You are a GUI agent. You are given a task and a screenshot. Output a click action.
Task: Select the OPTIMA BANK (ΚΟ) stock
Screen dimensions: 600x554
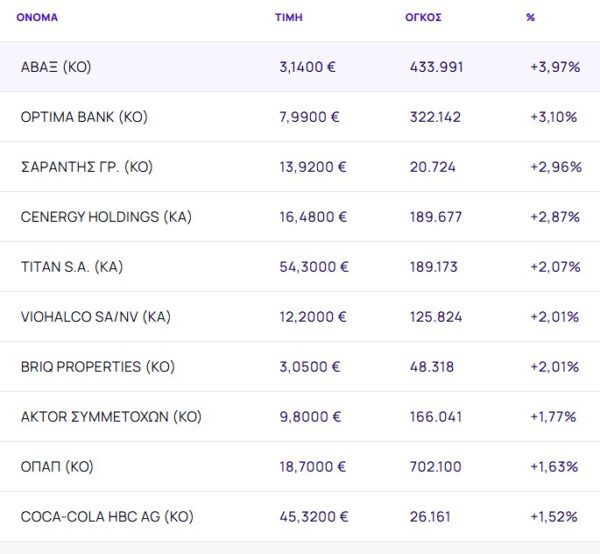(x=84, y=117)
